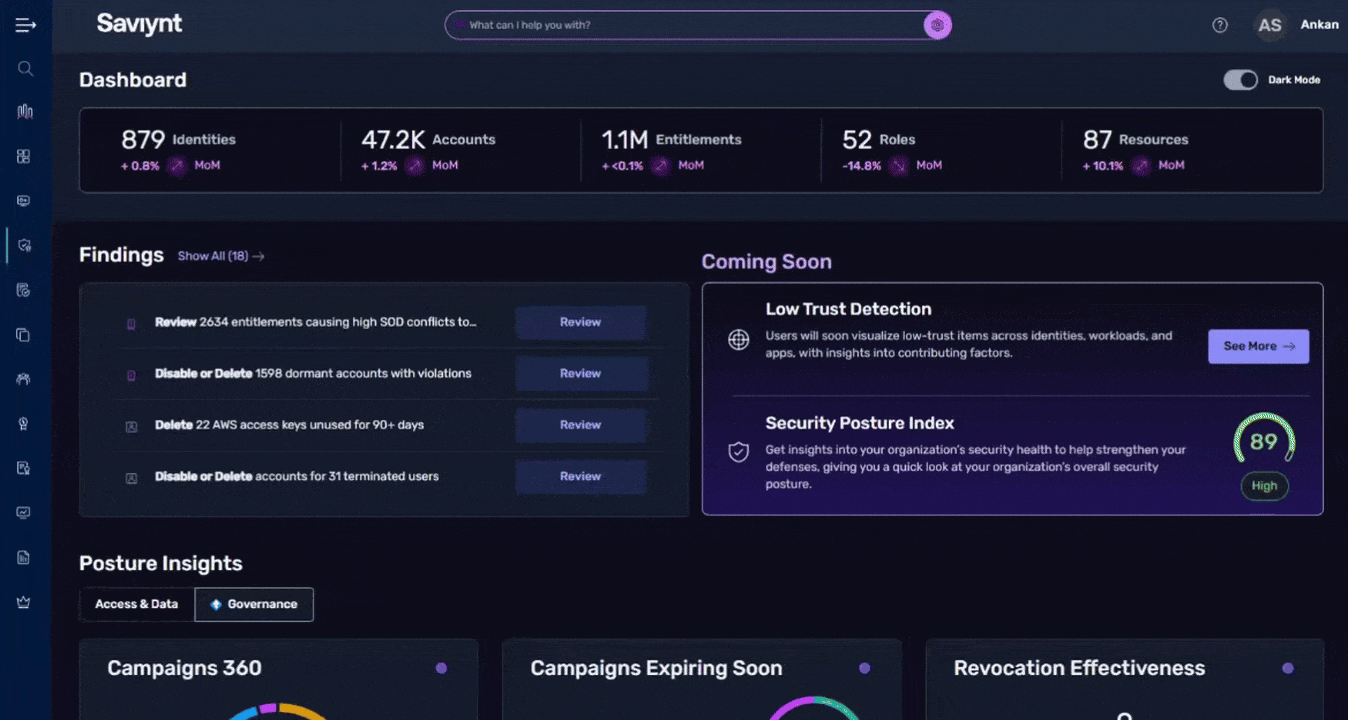
Task: Review the 2634 entitlements SOD conflicts finding
Action: click(x=580, y=322)
